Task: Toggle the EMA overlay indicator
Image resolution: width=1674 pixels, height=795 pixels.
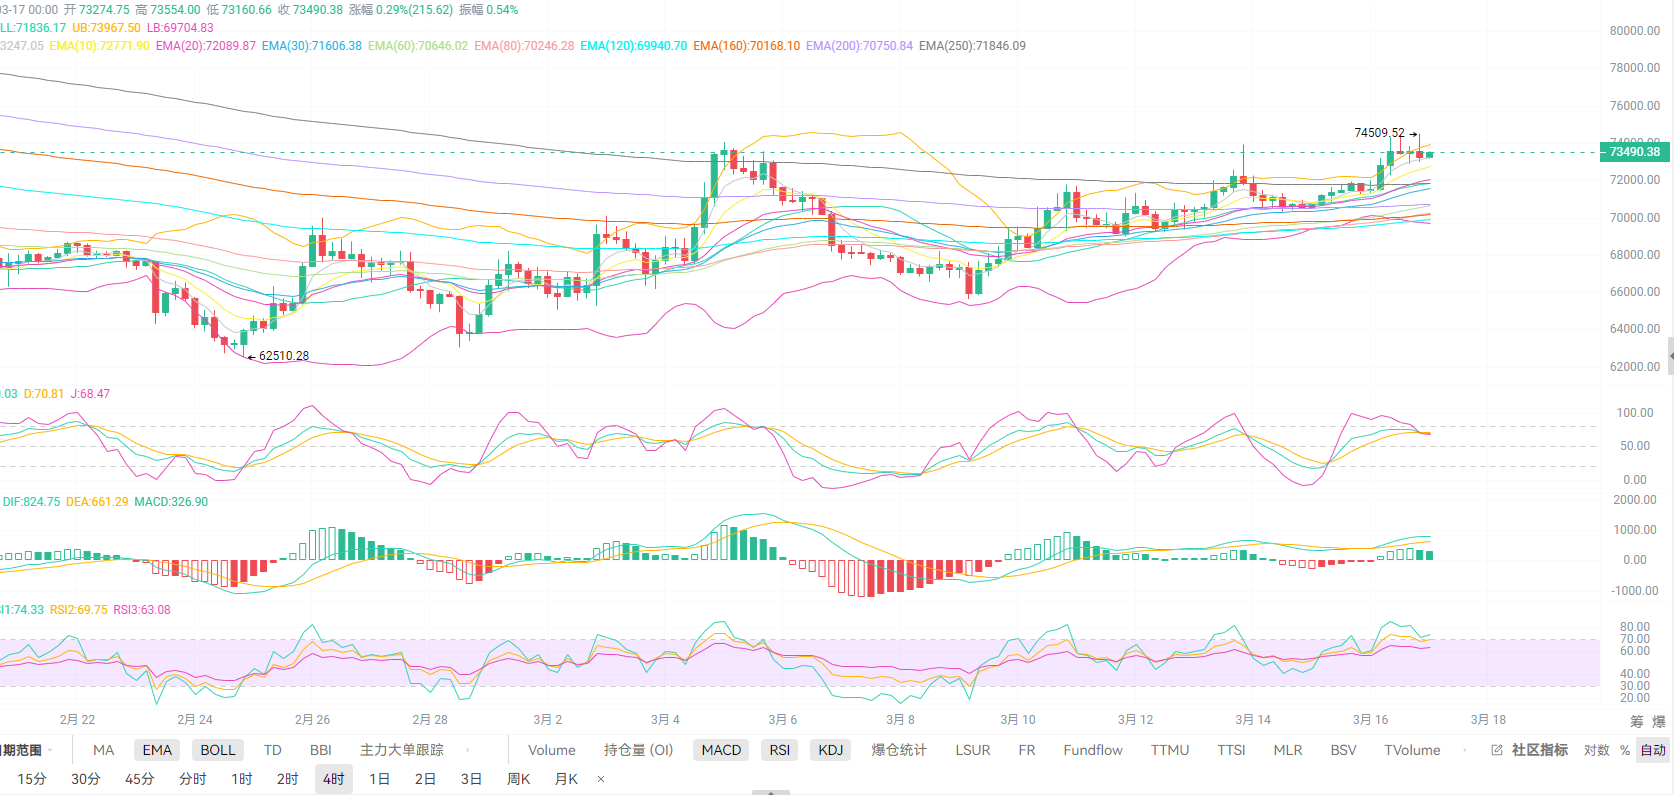Action: [x=157, y=750]
